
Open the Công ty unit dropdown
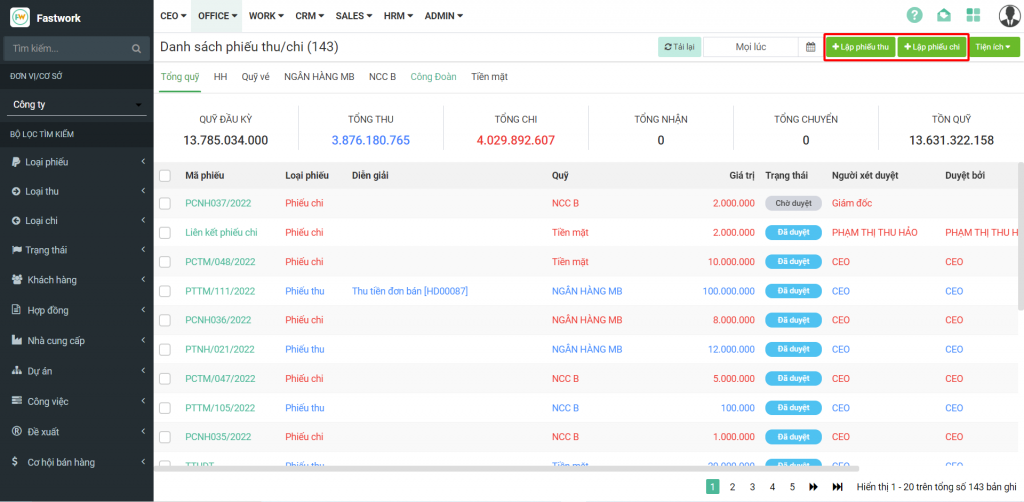click(77, 104)
